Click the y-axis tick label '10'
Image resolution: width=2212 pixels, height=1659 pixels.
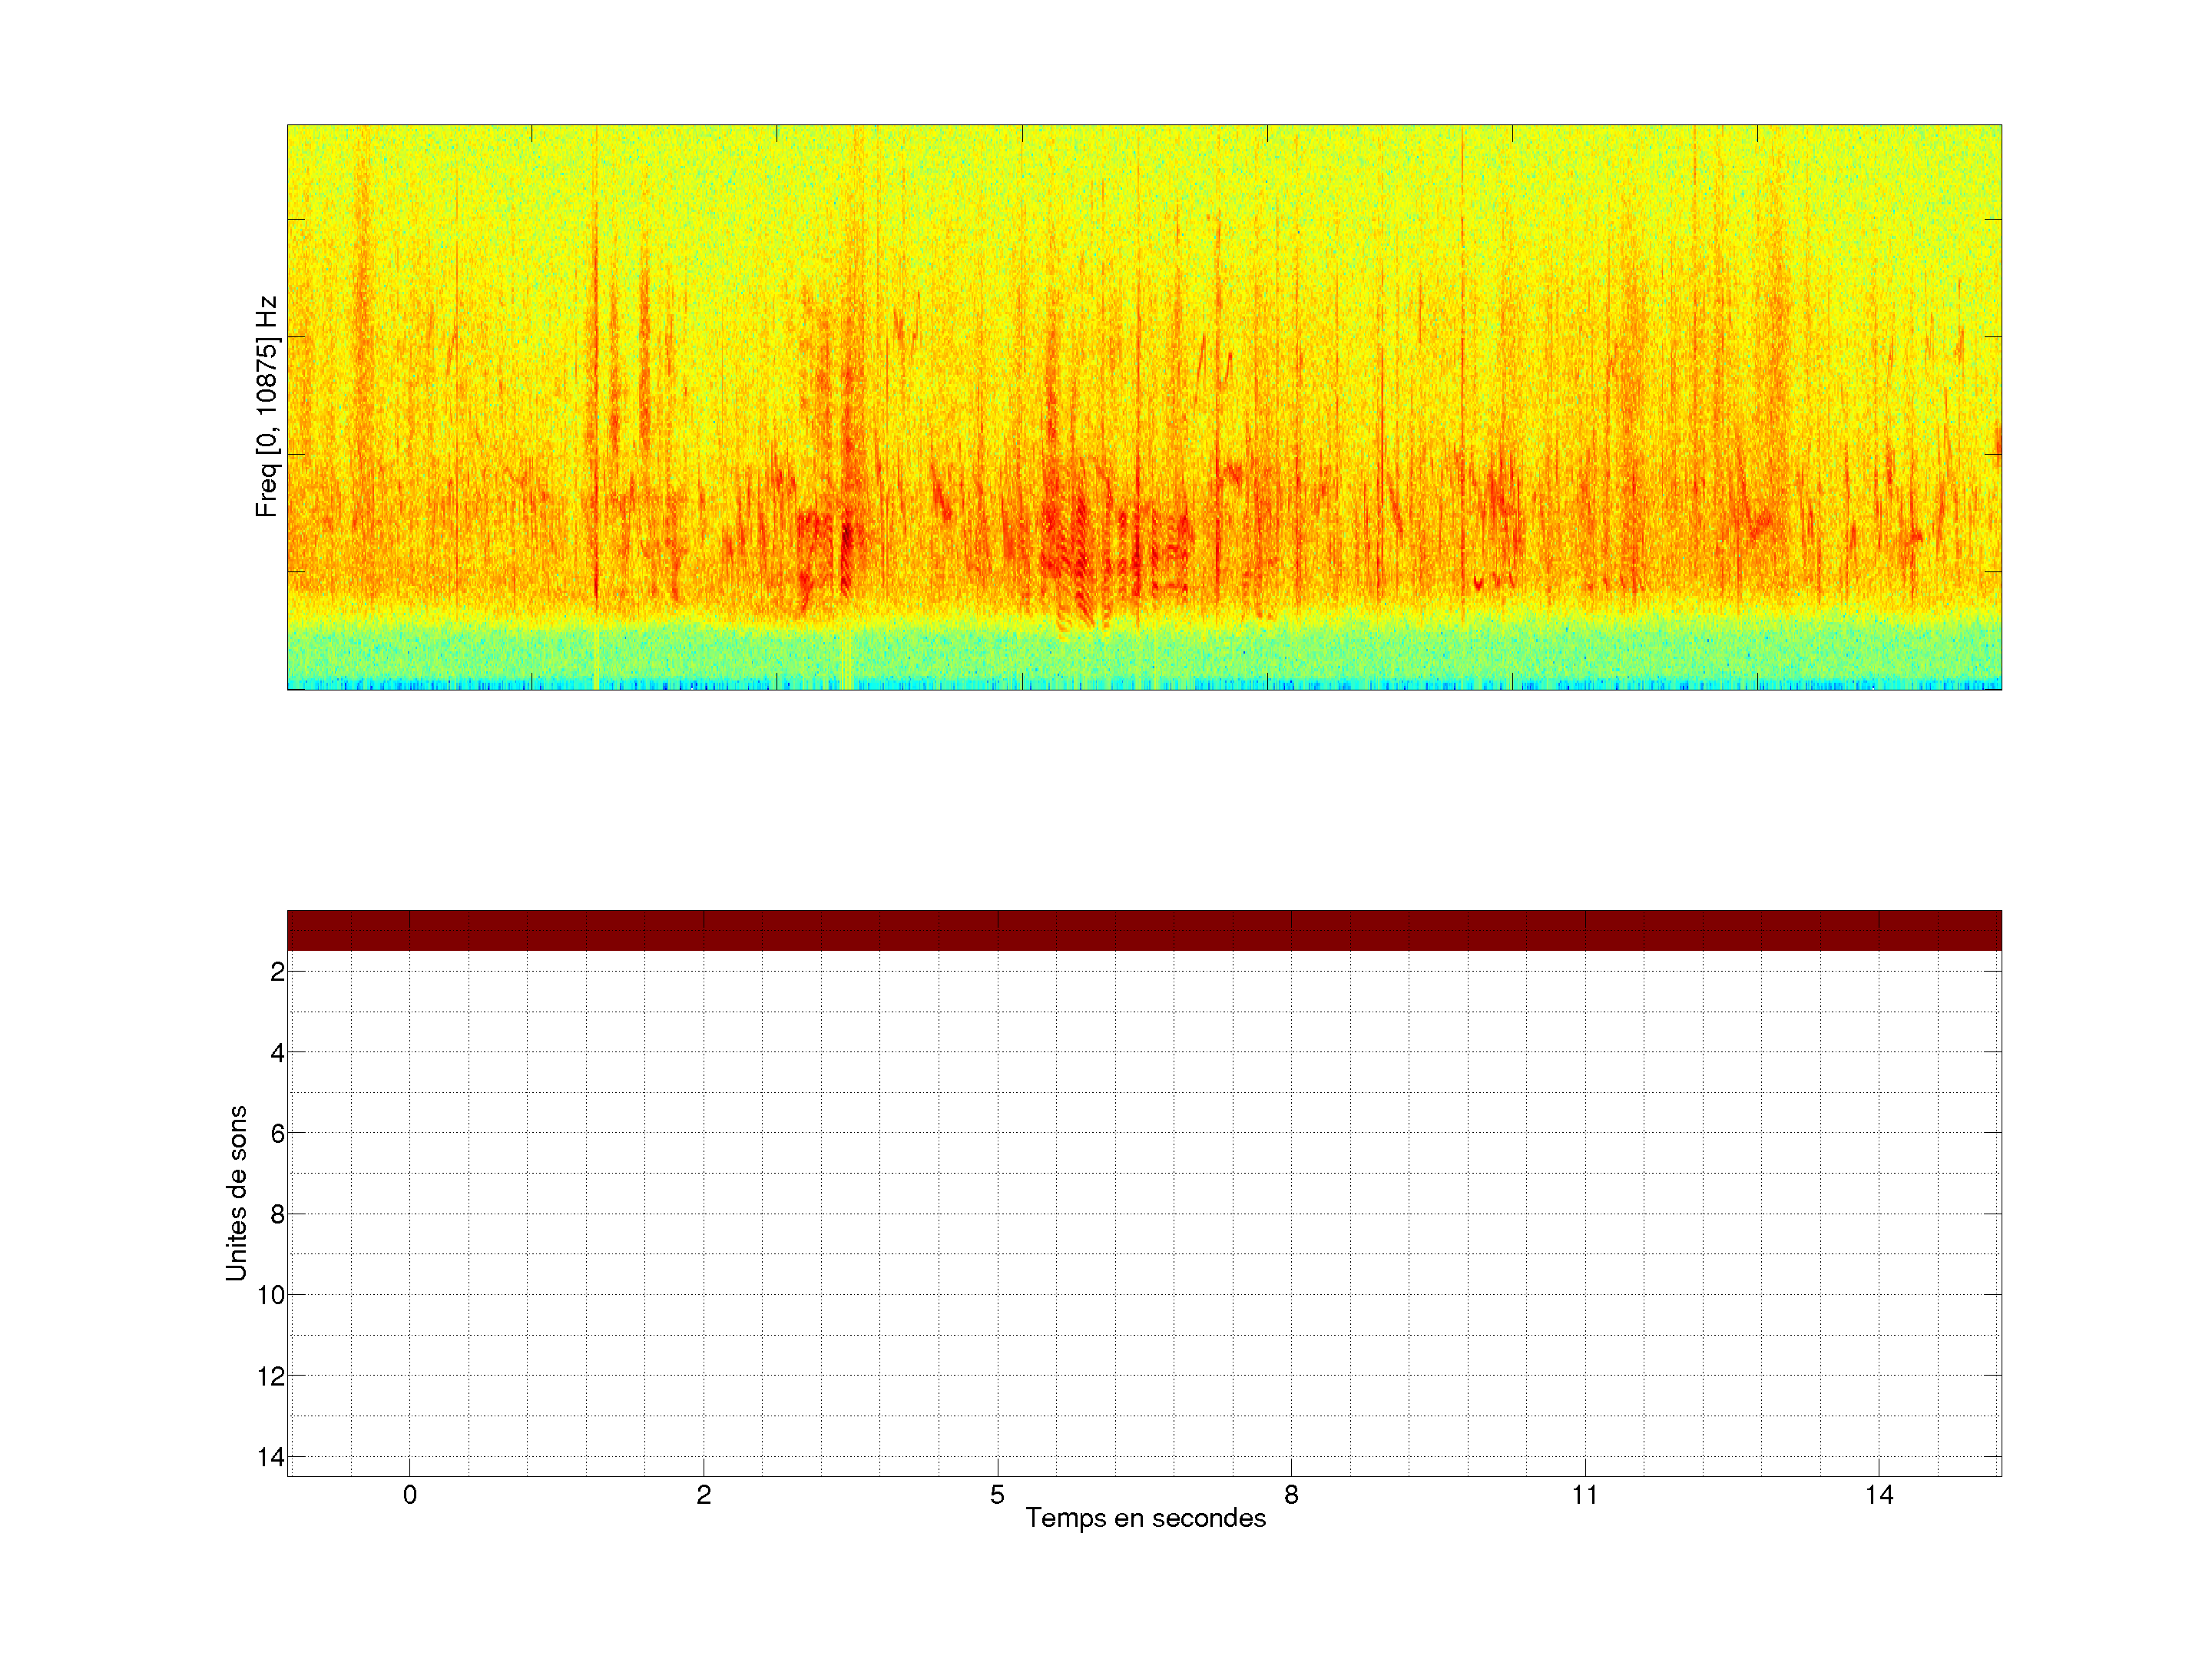click(271, 1296)
